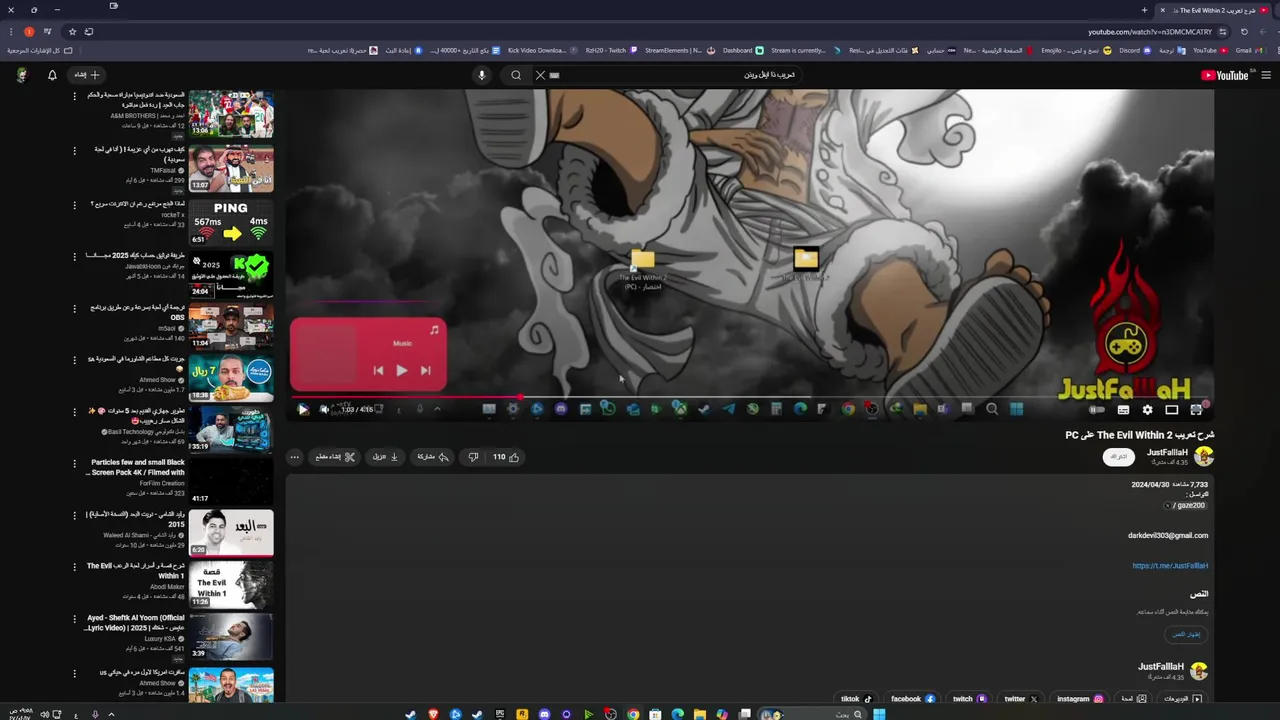Viewport: 1280px width, 720px height.
Task: Open options for Evil Within 1 story video
Action: 74,567
